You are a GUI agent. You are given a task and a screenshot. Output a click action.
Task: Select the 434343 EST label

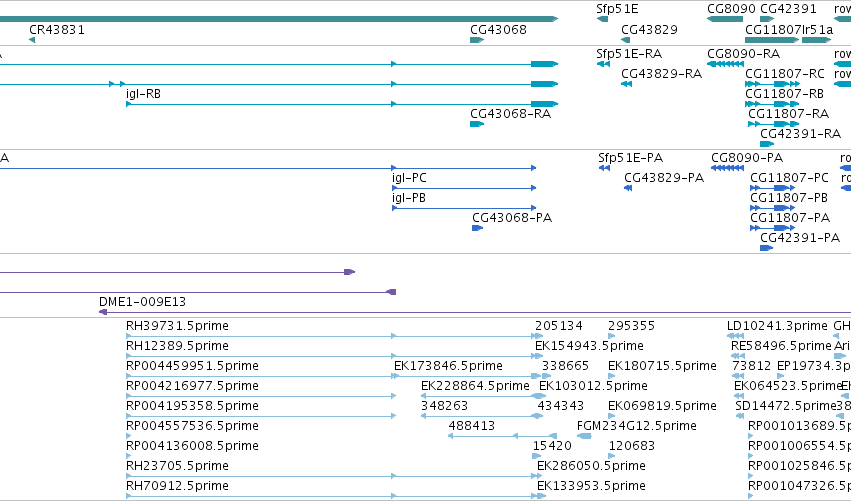click(x=561, y=406)
